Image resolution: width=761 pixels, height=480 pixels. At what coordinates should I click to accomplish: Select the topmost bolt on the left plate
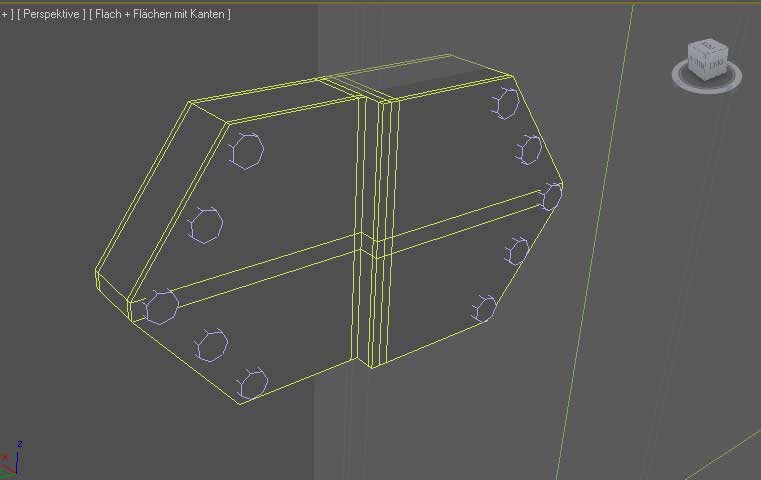pyautogui.click(x=246, y=151)
